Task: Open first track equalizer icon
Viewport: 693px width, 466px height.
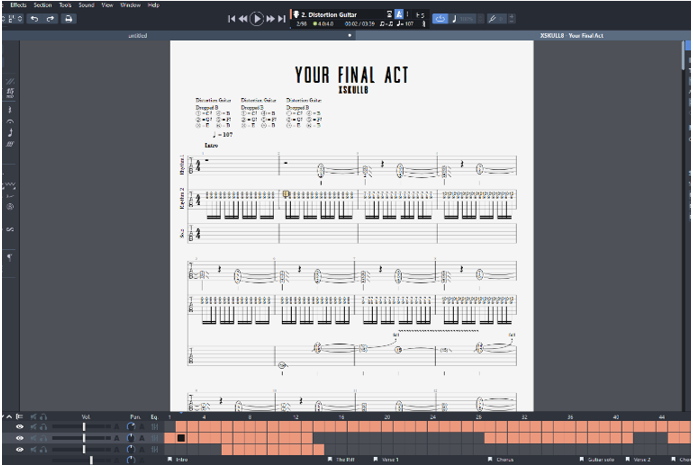Action: [x=155, y=427]
